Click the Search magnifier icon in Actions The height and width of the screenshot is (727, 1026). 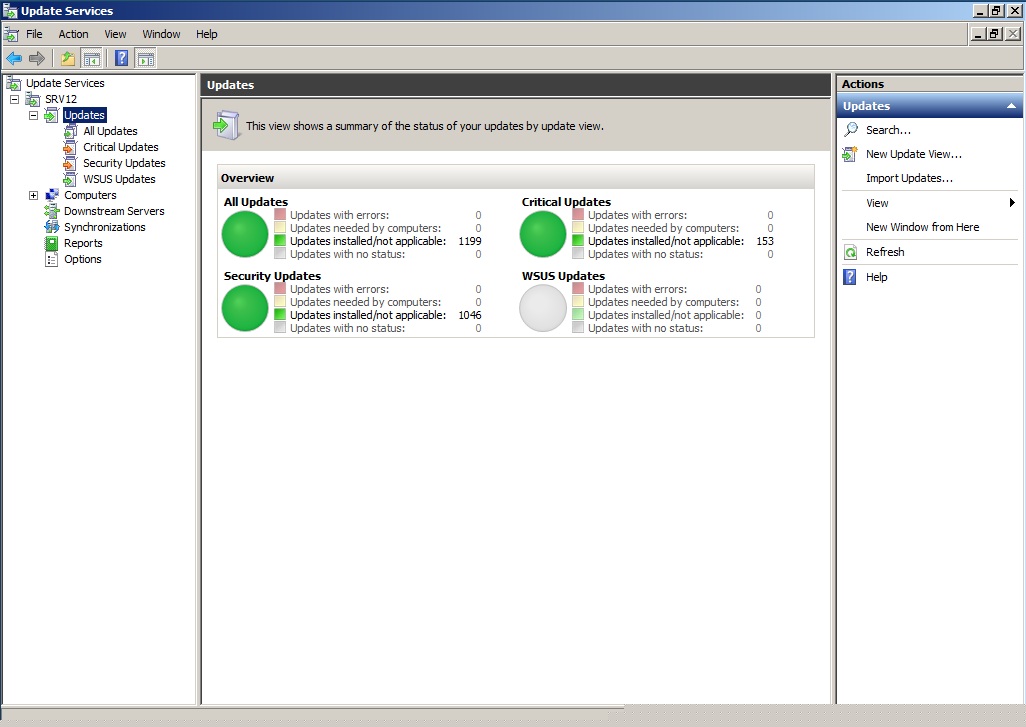click(851, 130)
